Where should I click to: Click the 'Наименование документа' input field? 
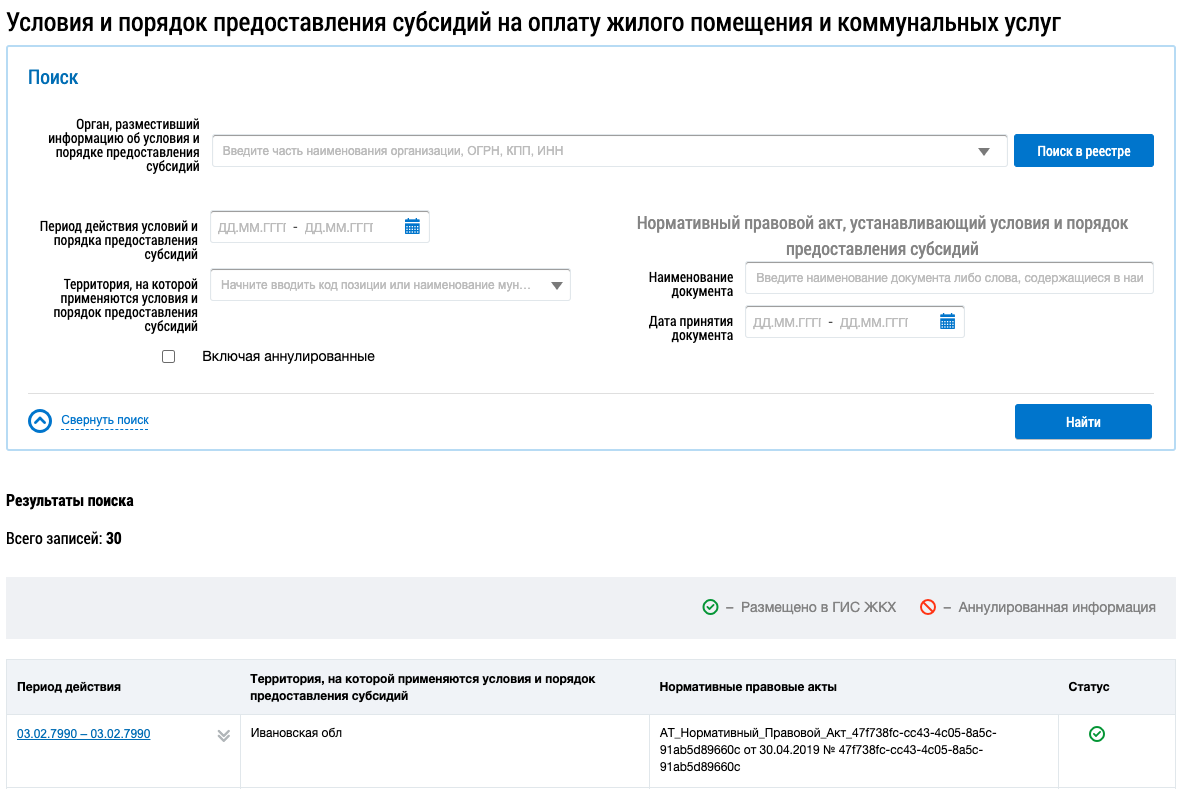point(948,279)
